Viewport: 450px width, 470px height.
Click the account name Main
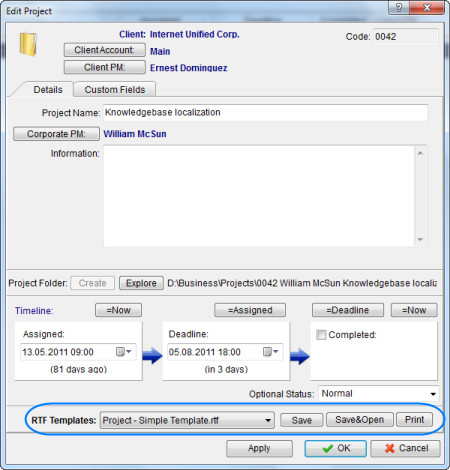[x=160, y=52]
